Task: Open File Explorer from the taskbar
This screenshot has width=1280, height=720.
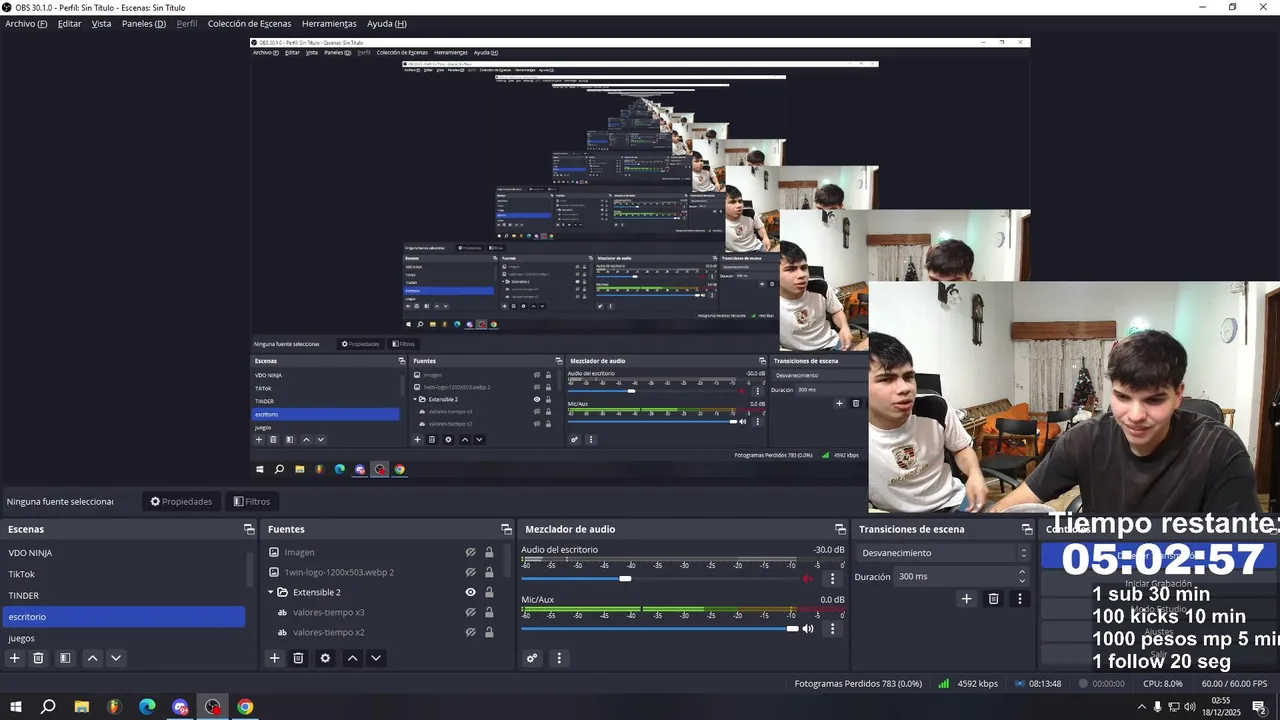Action: click(x=82, y=707)
